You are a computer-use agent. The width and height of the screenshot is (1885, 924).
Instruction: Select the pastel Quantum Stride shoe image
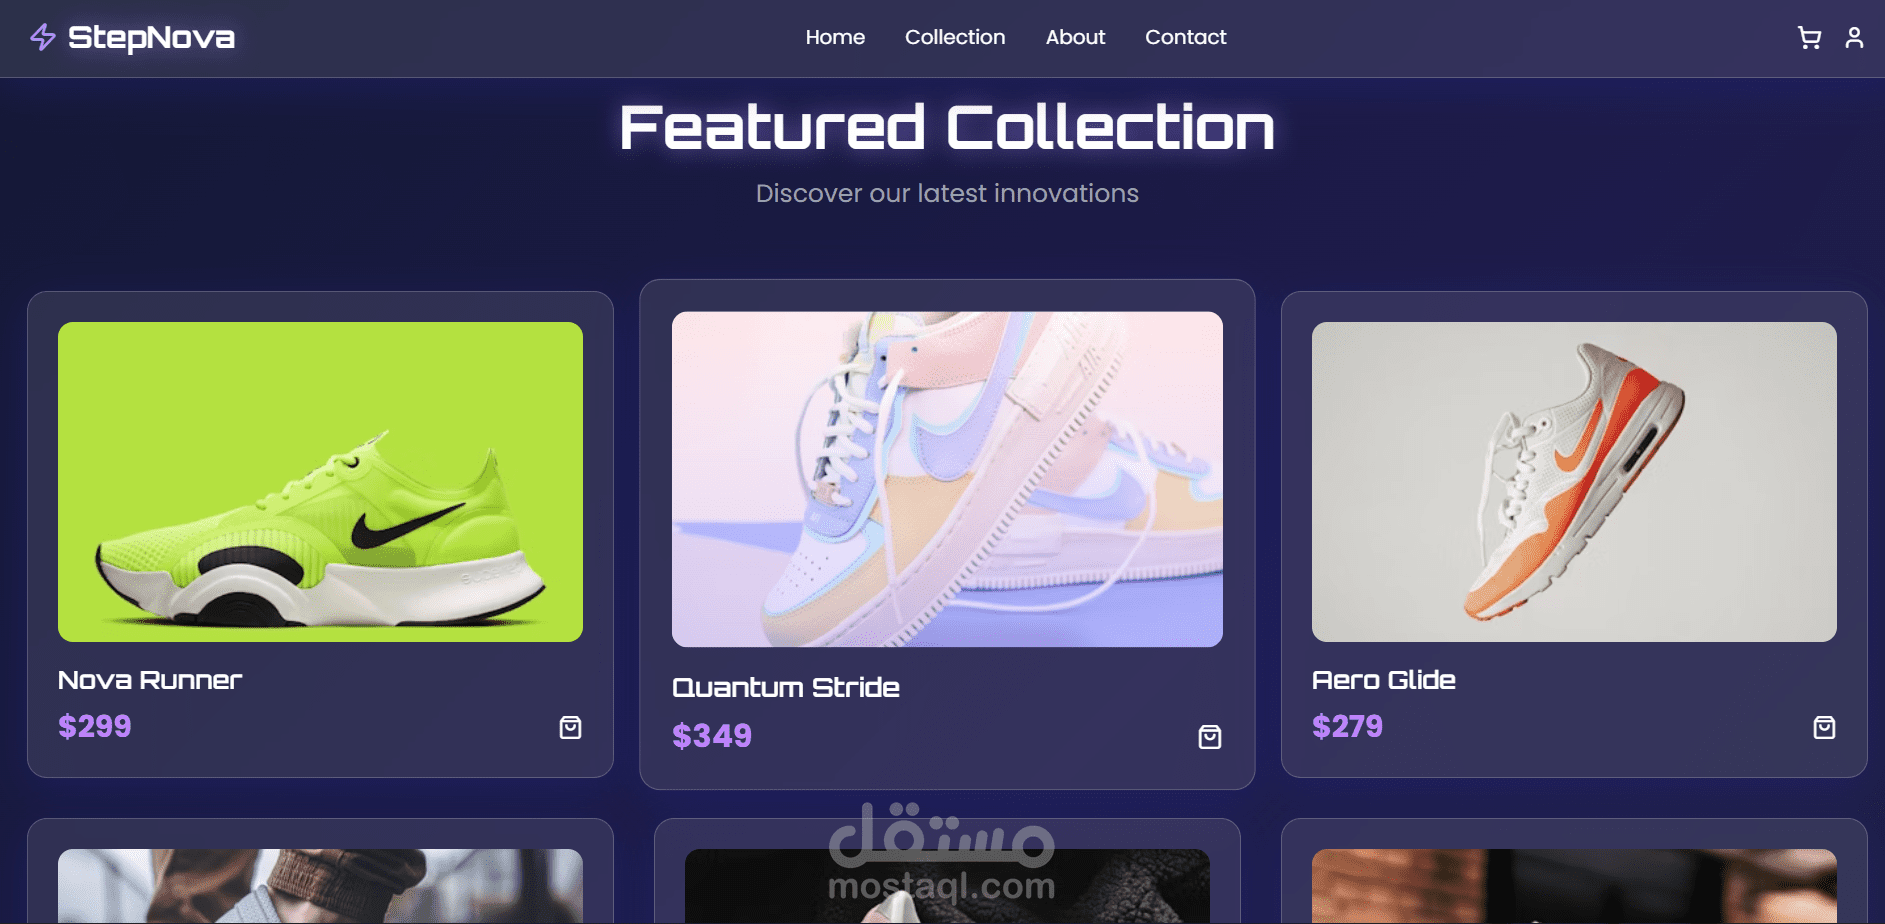(x=947, y=479)
